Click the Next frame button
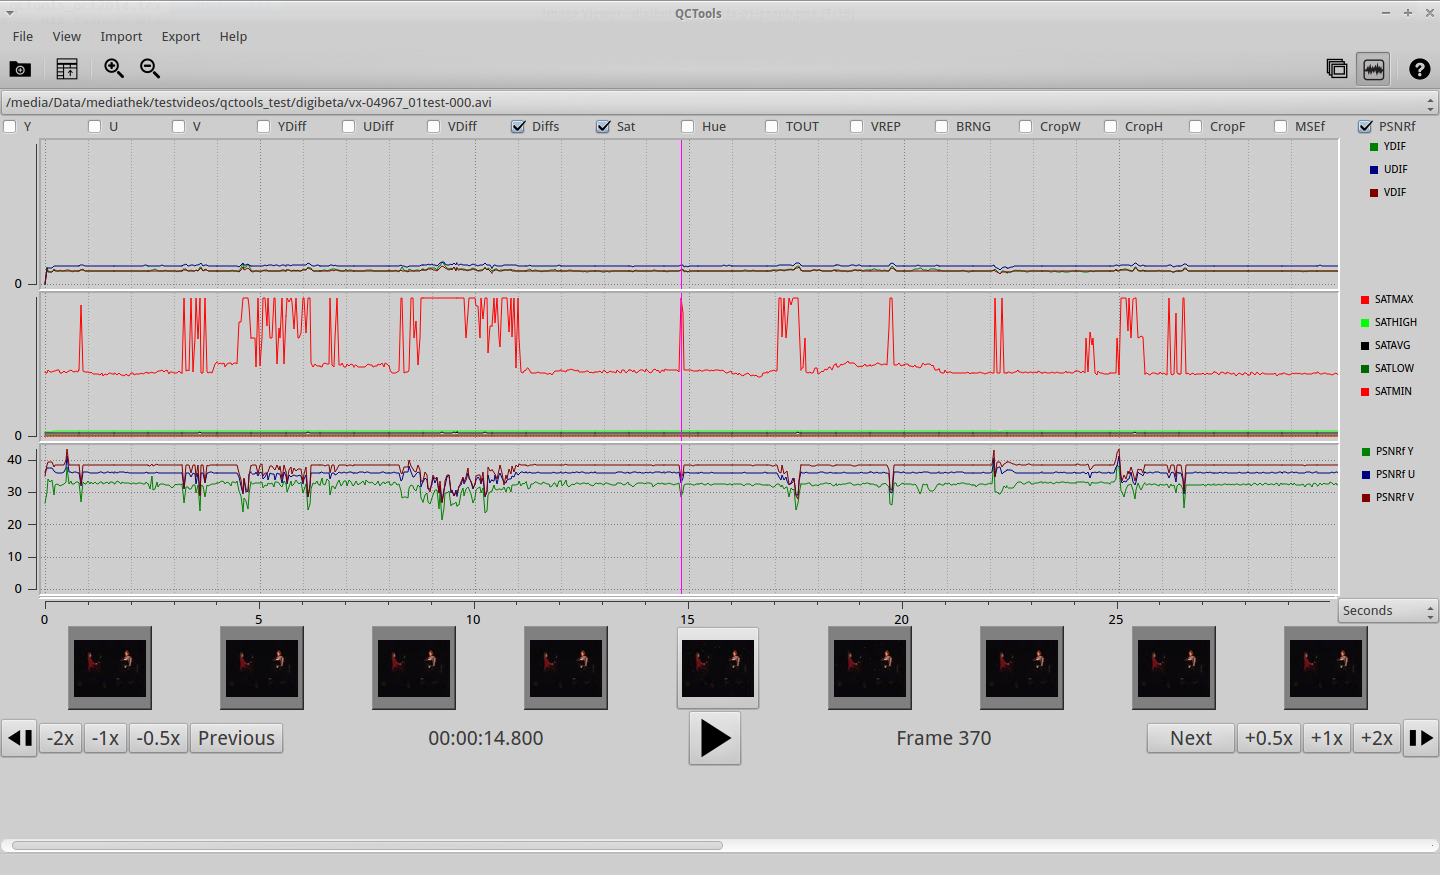This screenshot has width=1440, height=875. coord(1190,738)
